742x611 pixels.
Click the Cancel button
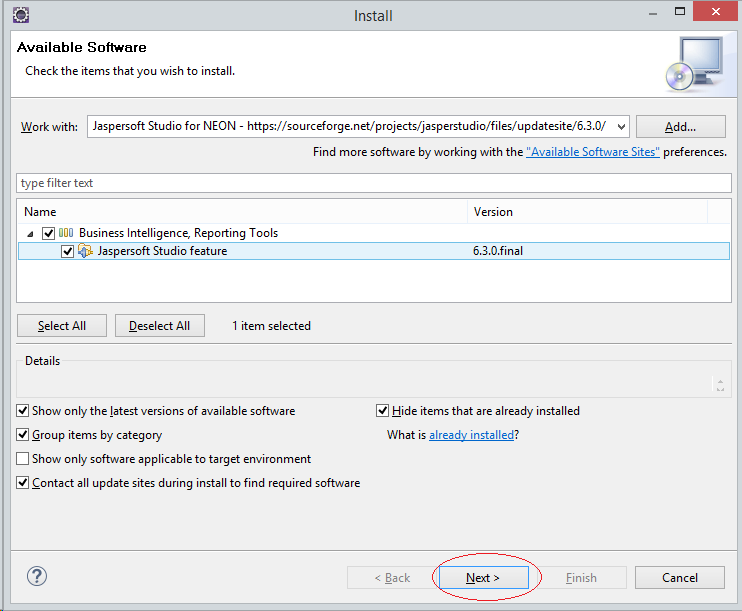point(680,577)
